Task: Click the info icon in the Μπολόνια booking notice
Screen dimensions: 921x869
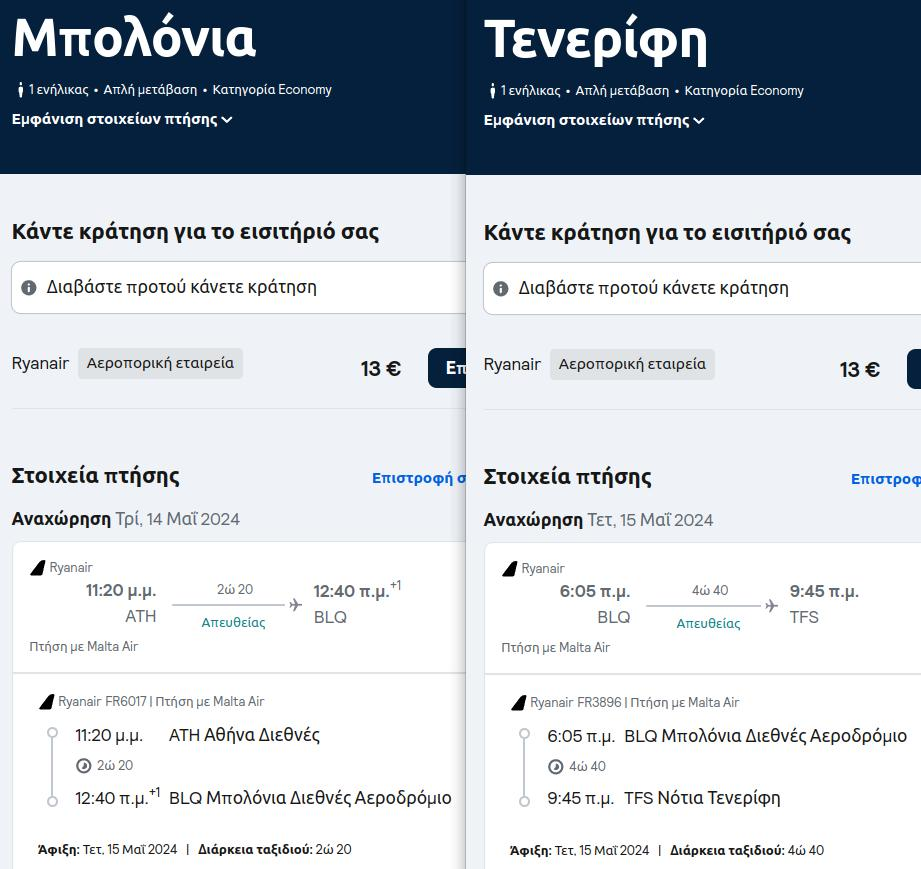Action: point(28,287)
